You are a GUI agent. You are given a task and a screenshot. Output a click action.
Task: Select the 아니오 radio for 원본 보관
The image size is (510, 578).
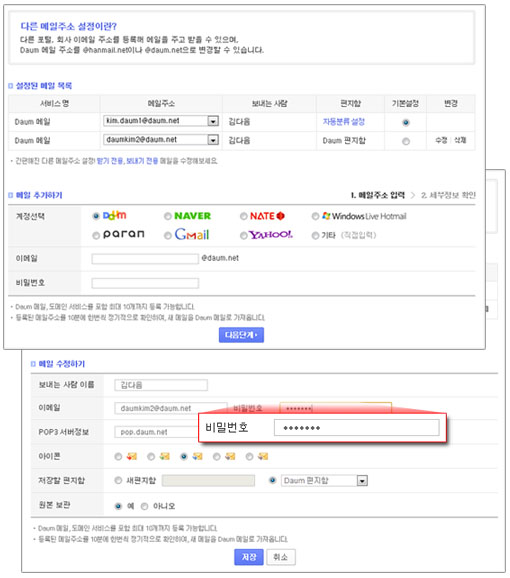[145, 506]
